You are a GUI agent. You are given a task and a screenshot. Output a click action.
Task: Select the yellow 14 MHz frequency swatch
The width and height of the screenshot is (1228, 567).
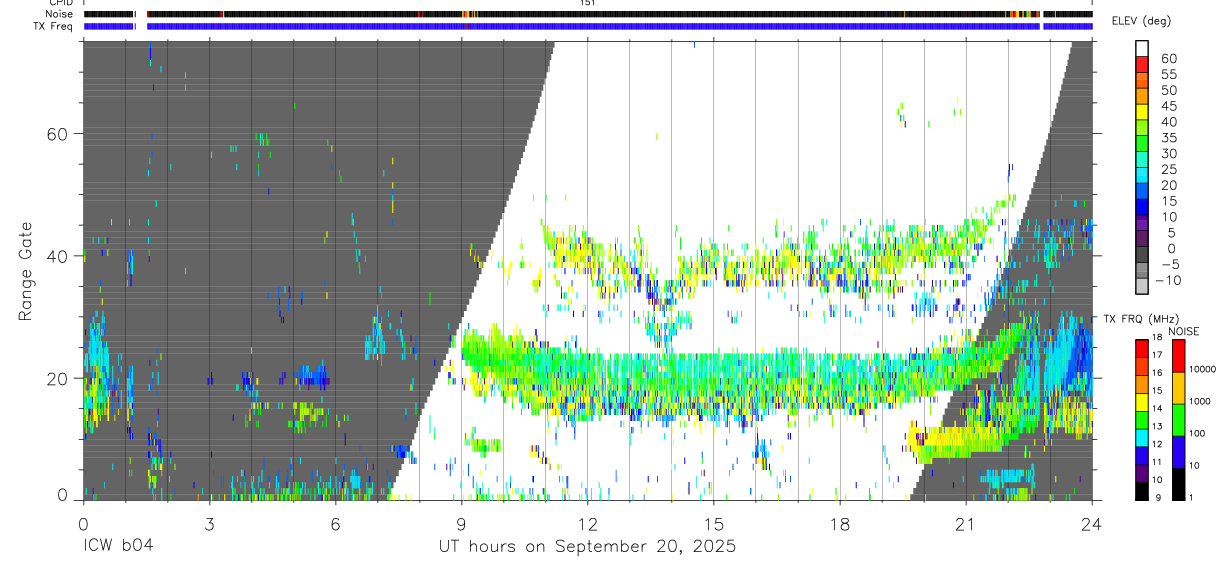1142,402
